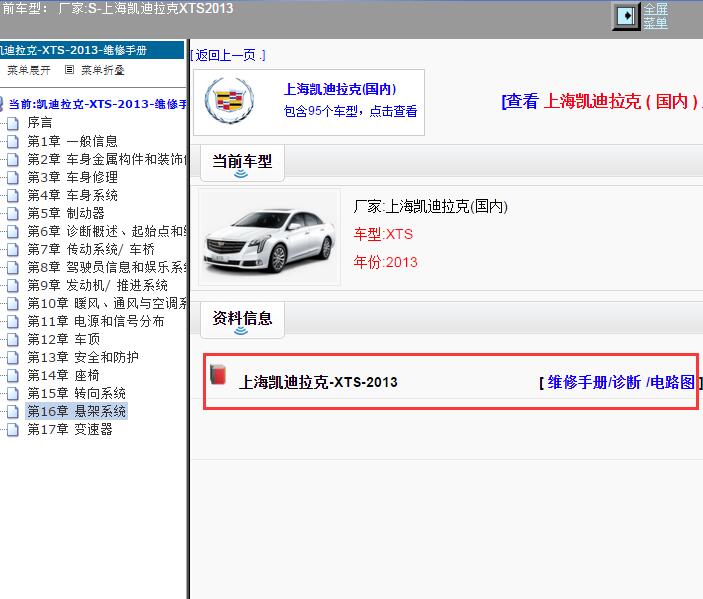
Task: Open the 电路图 link
Action: pyautogui.click(x=672, y=382)
